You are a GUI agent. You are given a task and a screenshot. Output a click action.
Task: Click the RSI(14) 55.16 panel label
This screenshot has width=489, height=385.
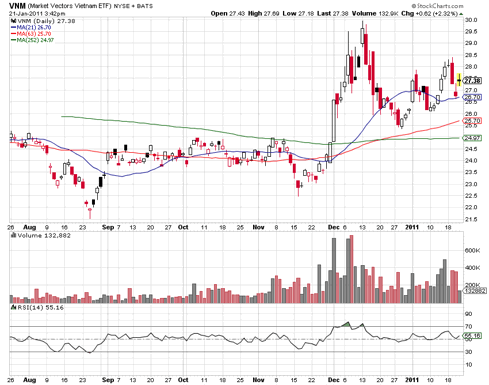[40, 307]
